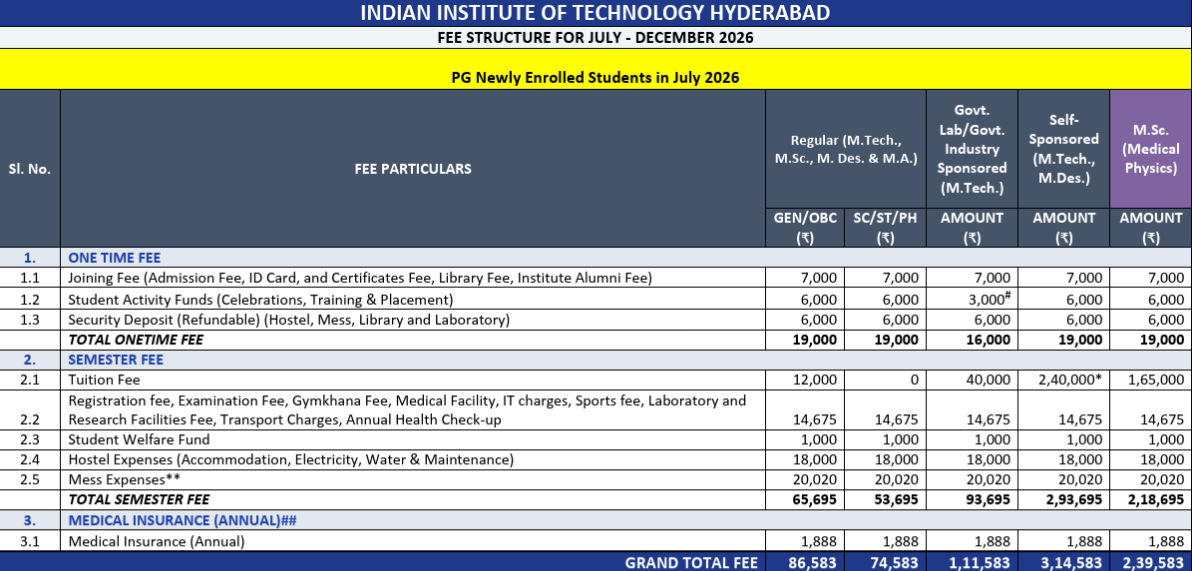Viewport: 1192px width, 571px height.
Task: Click the 'SC/ST/PH (₹)' sub-header
Action: point(885,227)
